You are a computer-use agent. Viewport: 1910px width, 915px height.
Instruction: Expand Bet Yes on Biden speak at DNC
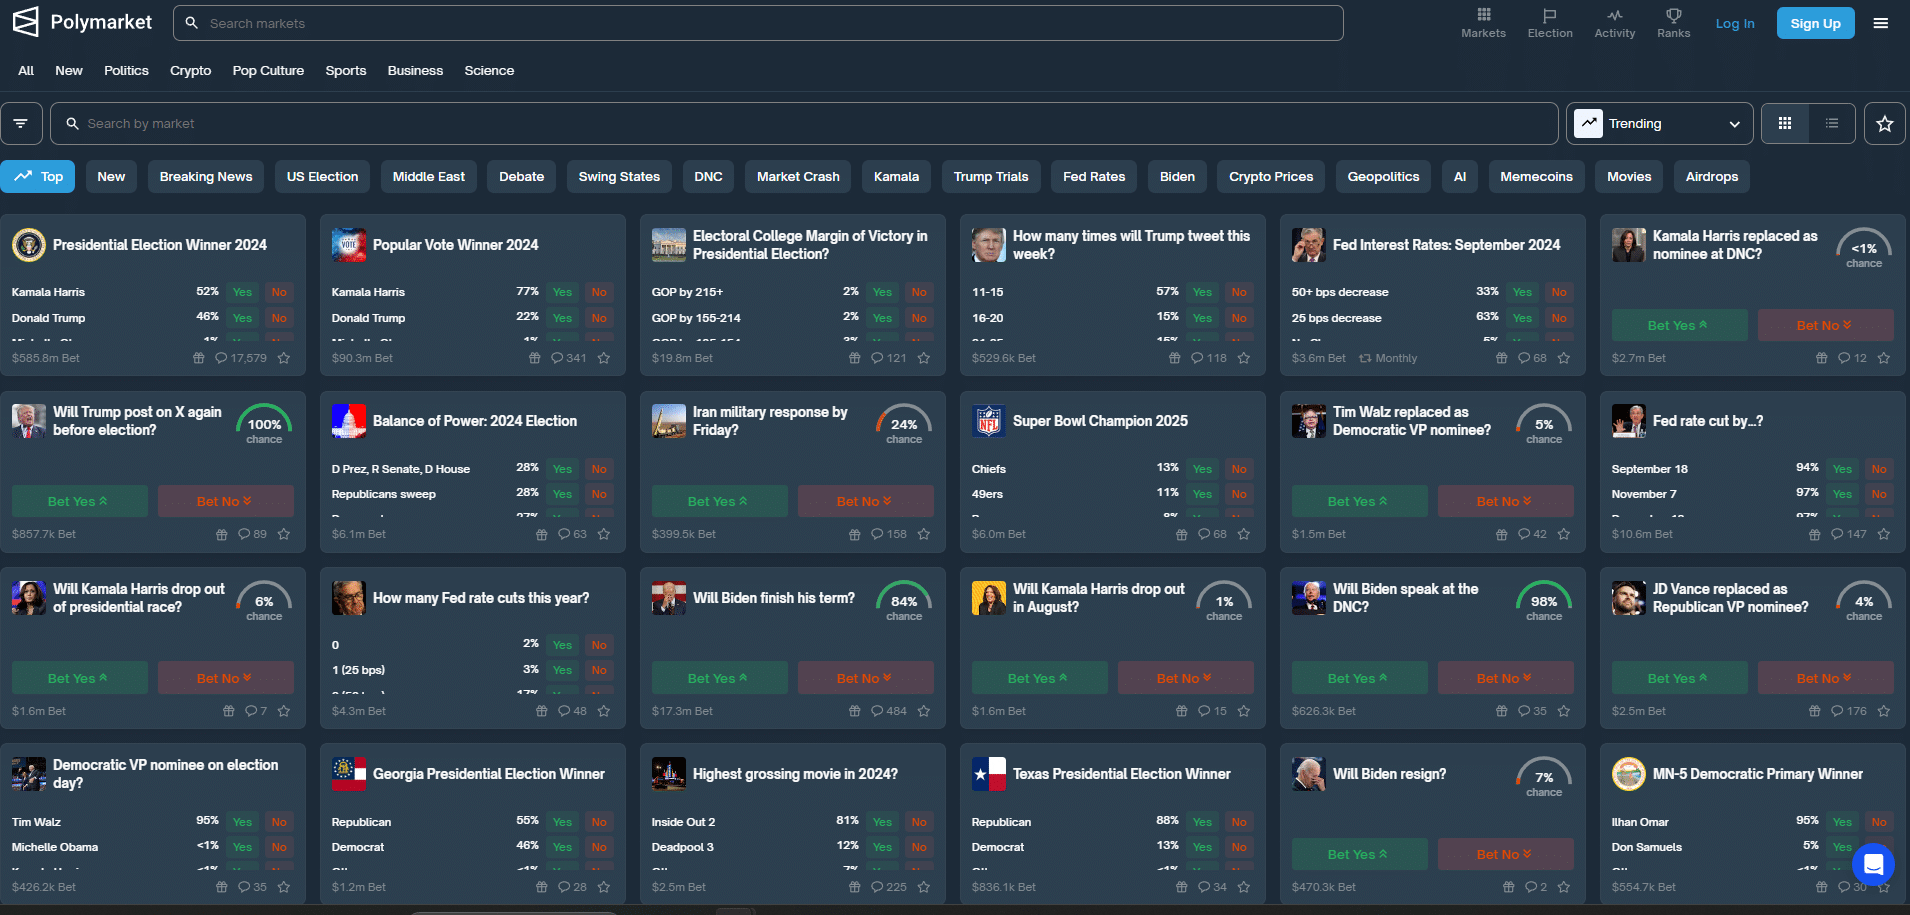click(x=1359, y=678)
